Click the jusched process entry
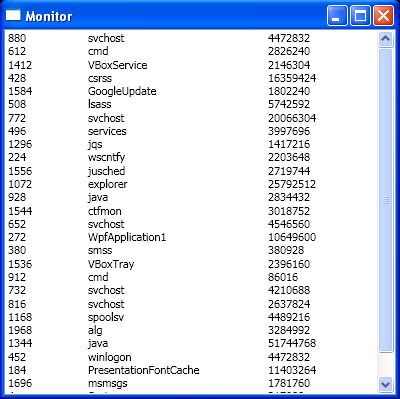 coord(106,171)
